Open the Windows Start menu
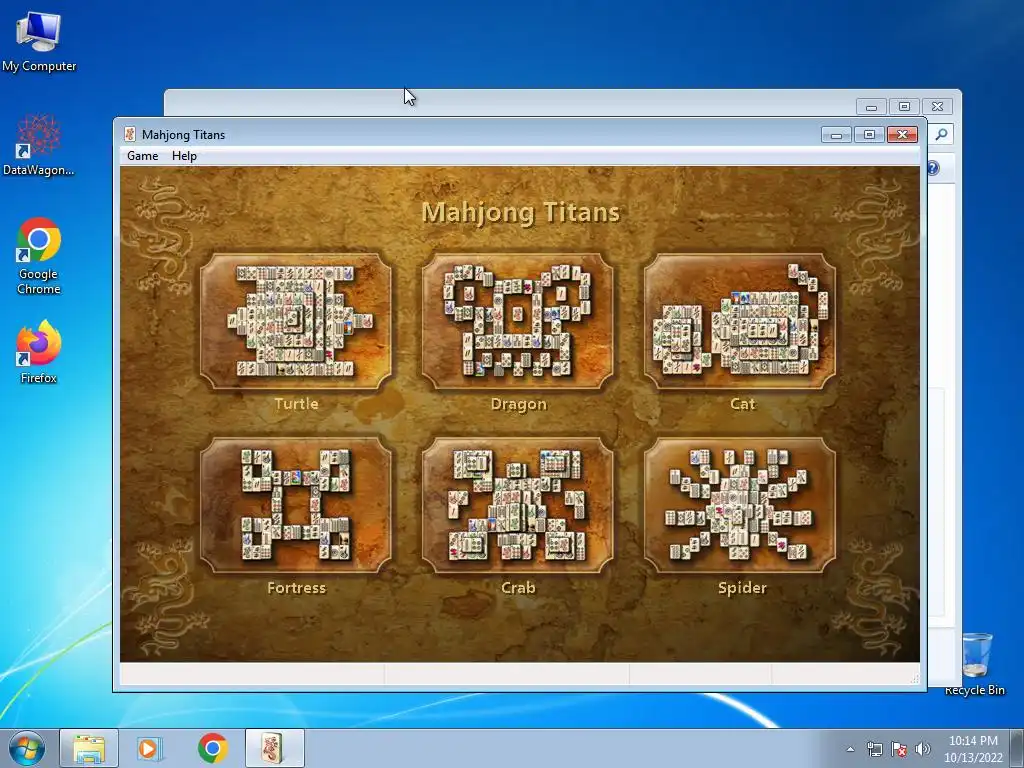 [27, 748]
